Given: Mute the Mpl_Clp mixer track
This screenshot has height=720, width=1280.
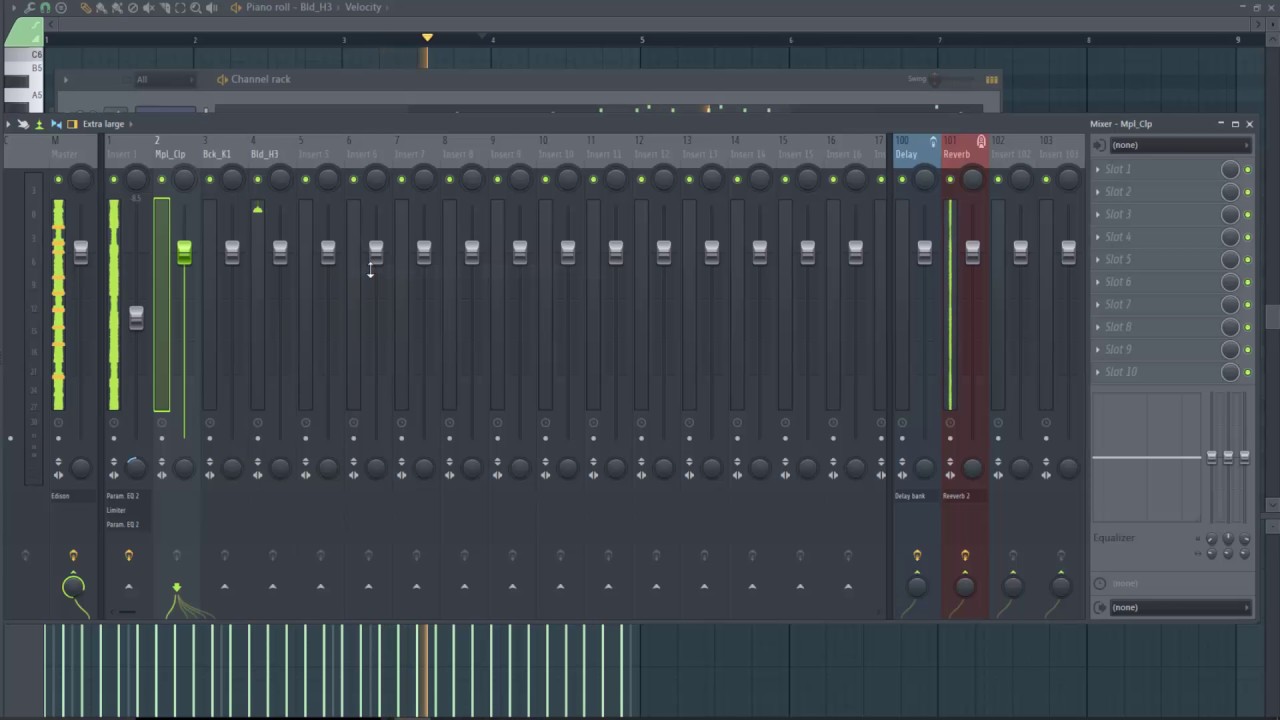Looking at the screenshot, I should [162, 180].
